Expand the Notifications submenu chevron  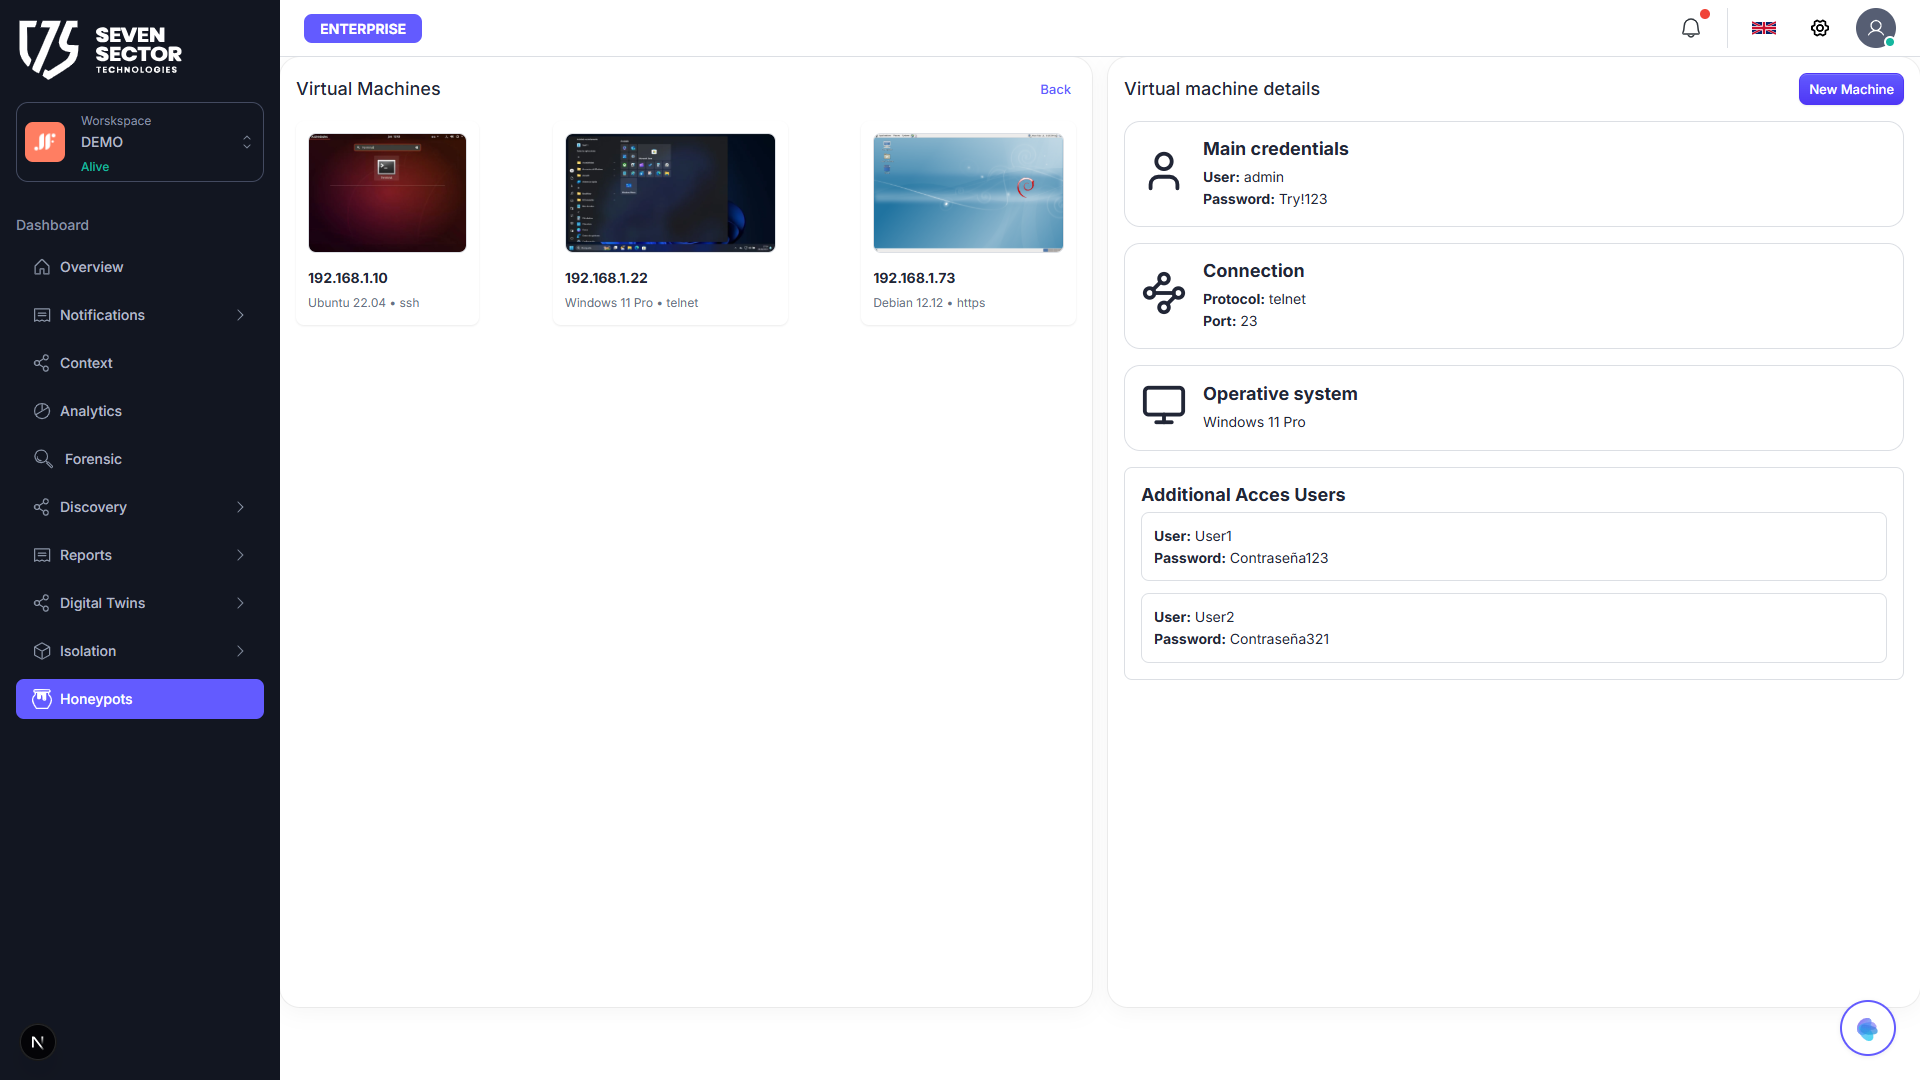click(x=240, y=315)
